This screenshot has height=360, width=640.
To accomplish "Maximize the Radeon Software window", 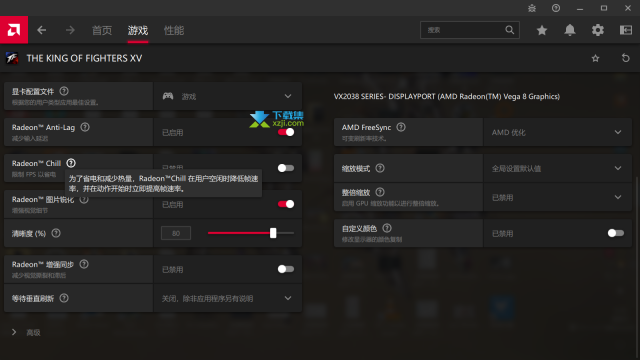I will [604, 8].
